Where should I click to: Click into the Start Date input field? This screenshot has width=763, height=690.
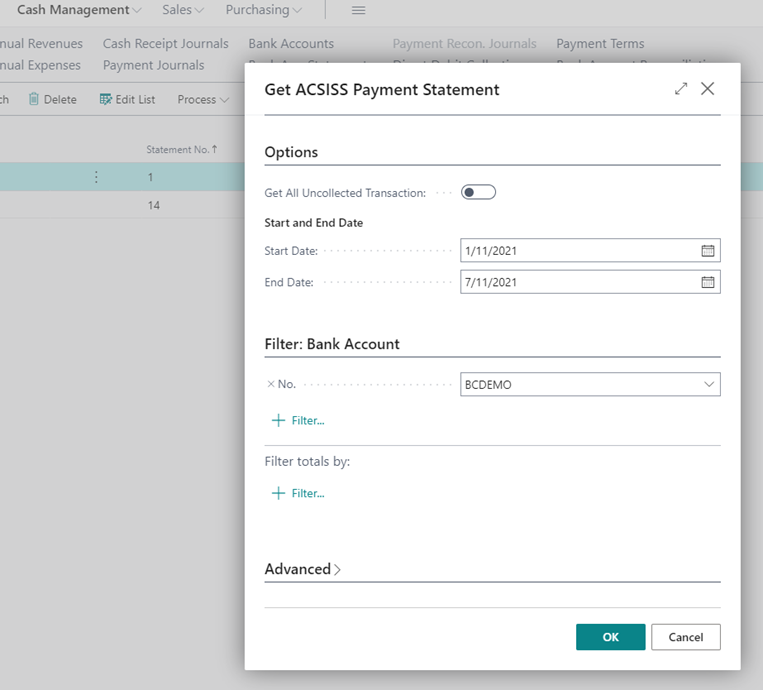(578, 251)
